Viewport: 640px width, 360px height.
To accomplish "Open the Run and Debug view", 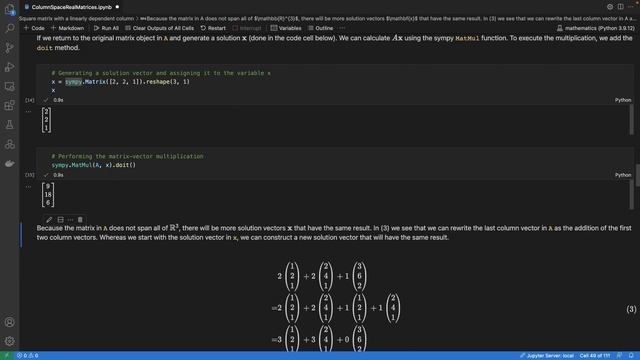I will pos(9,67).
